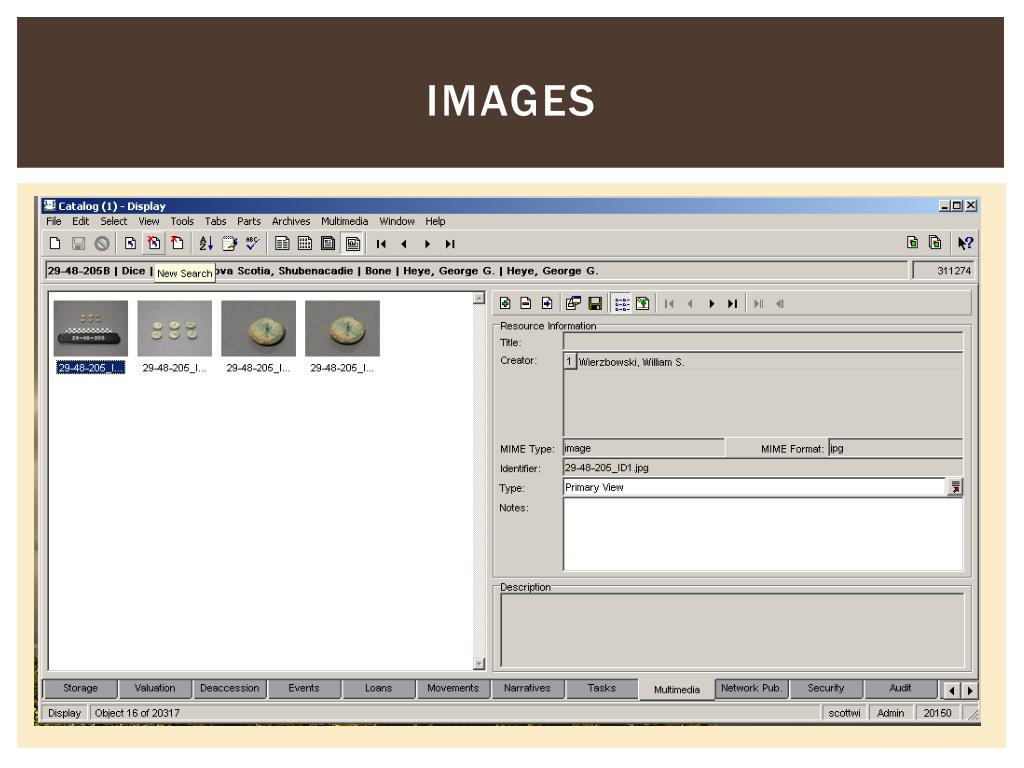Add a multimedia resource with the green plus icon
The height and width of the screenshot is (768, 1024).
tap(506, 303)
